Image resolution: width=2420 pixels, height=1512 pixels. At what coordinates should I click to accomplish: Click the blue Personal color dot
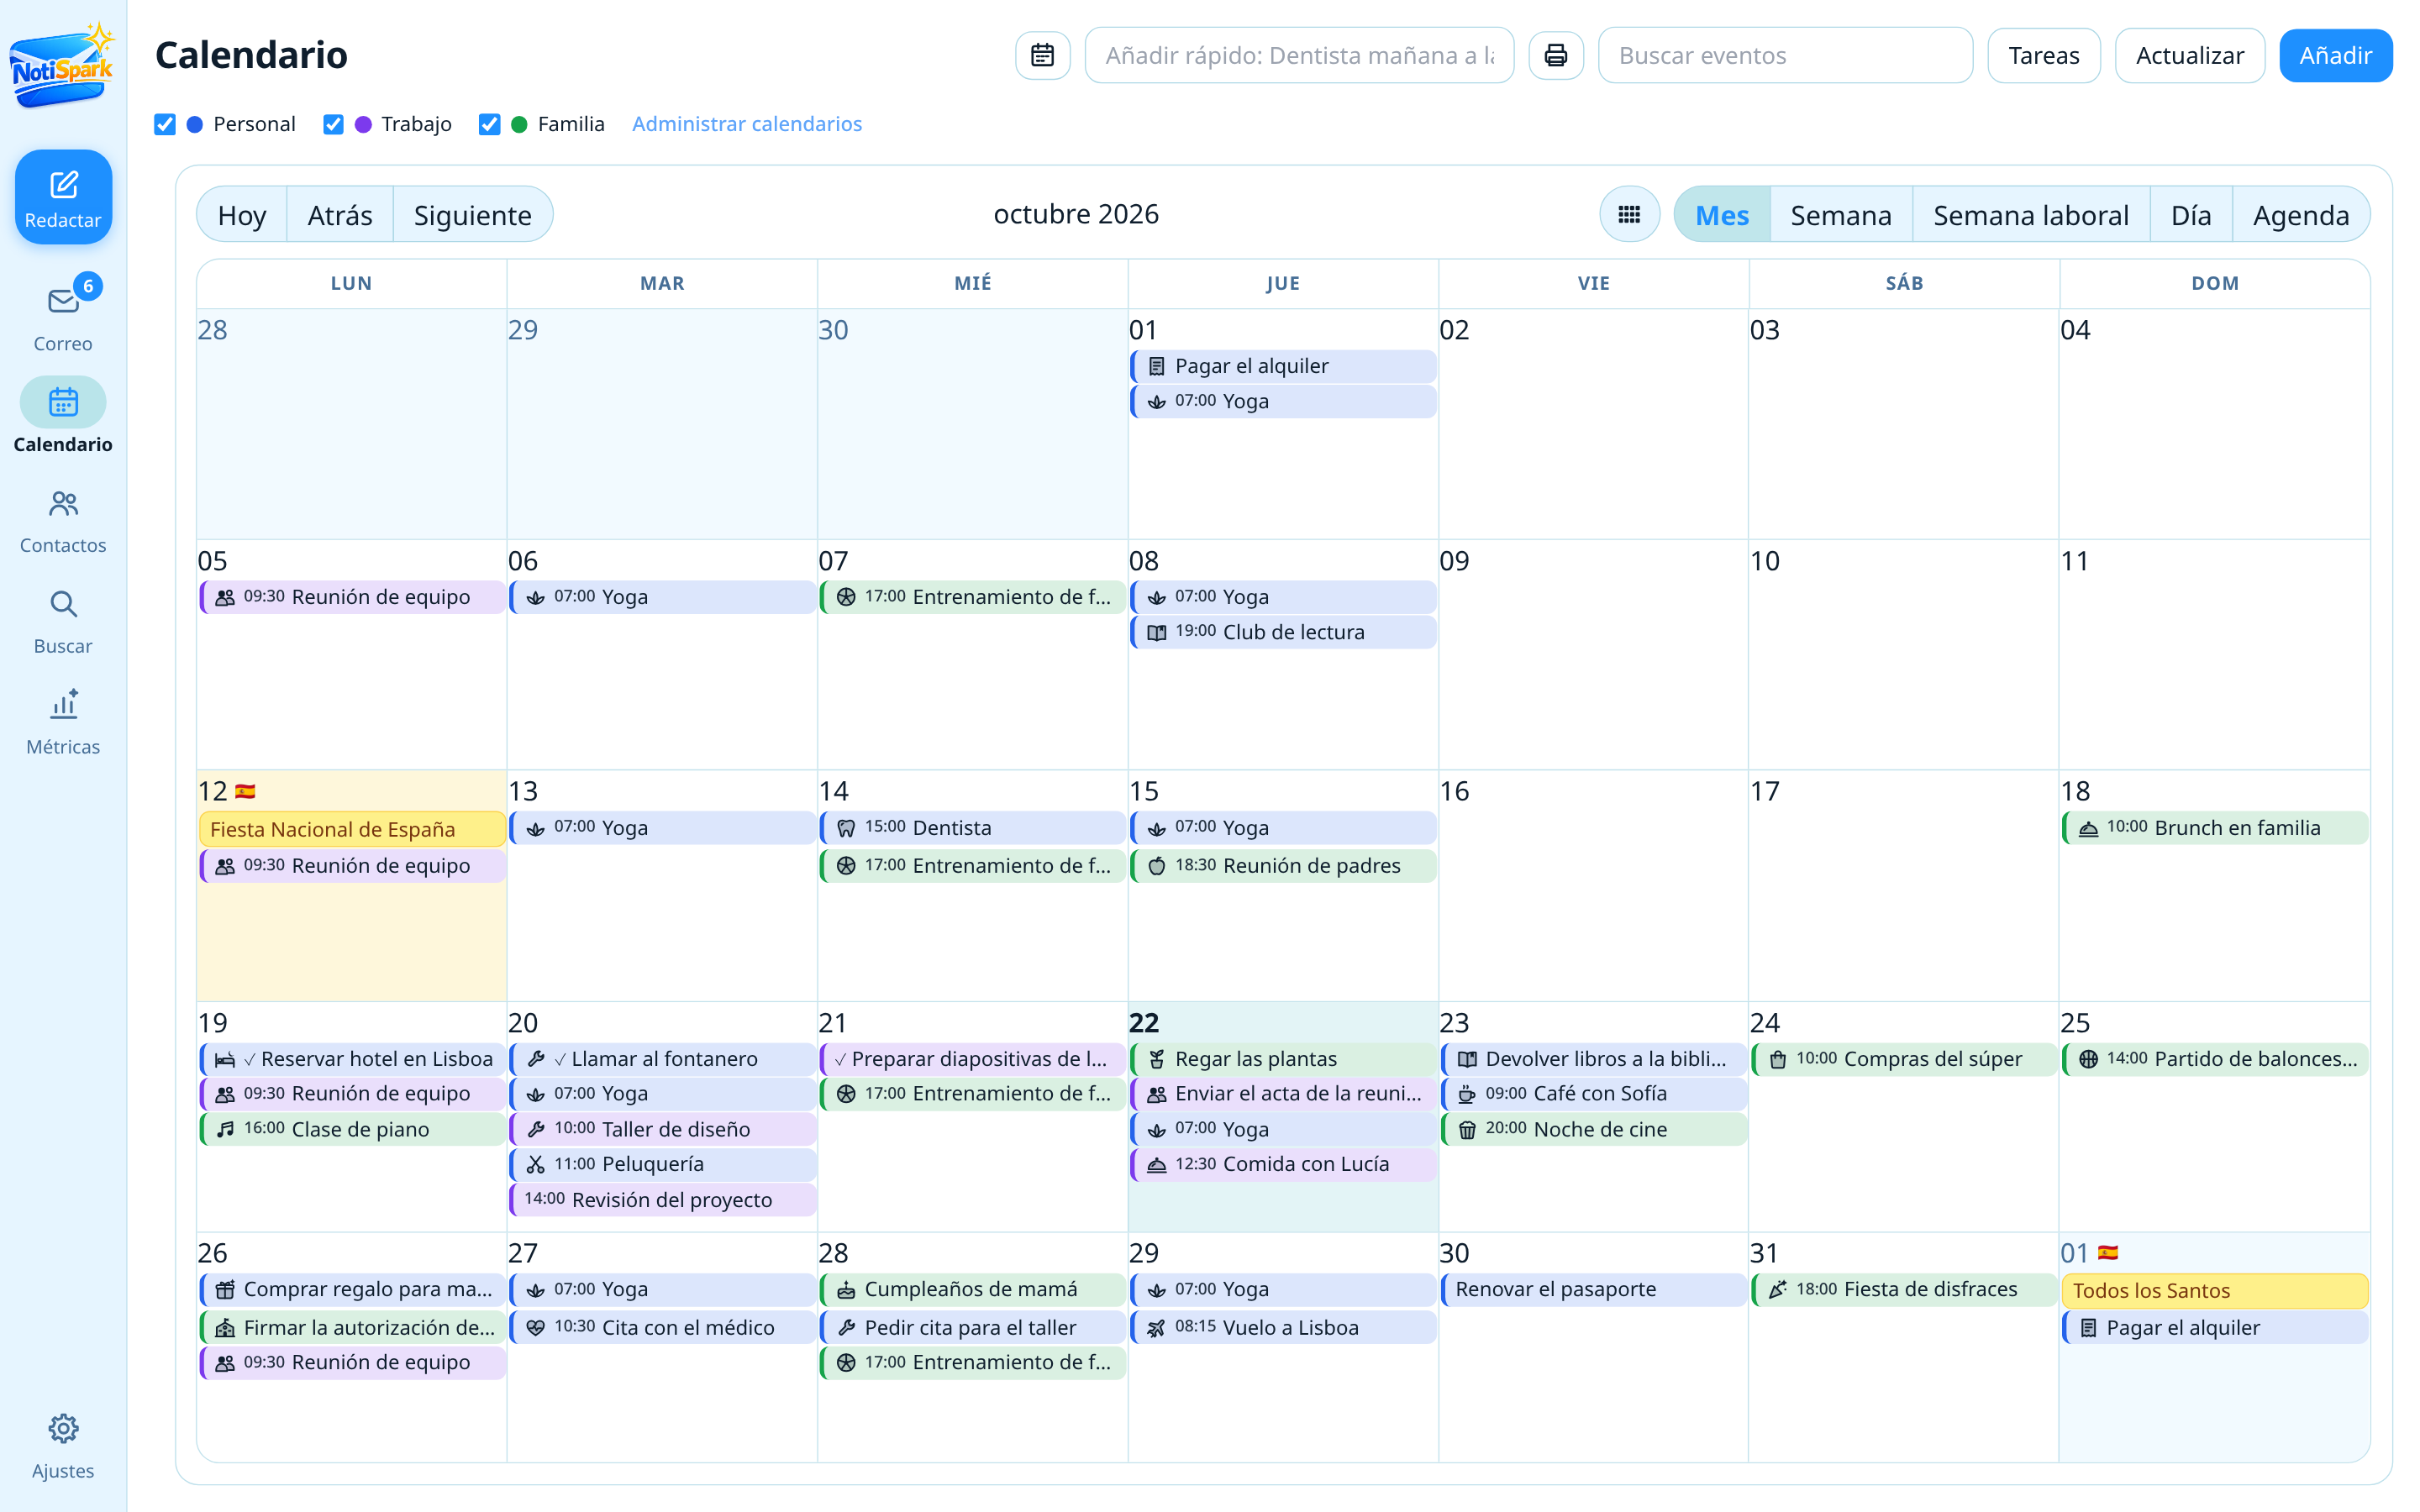(195, 124)
